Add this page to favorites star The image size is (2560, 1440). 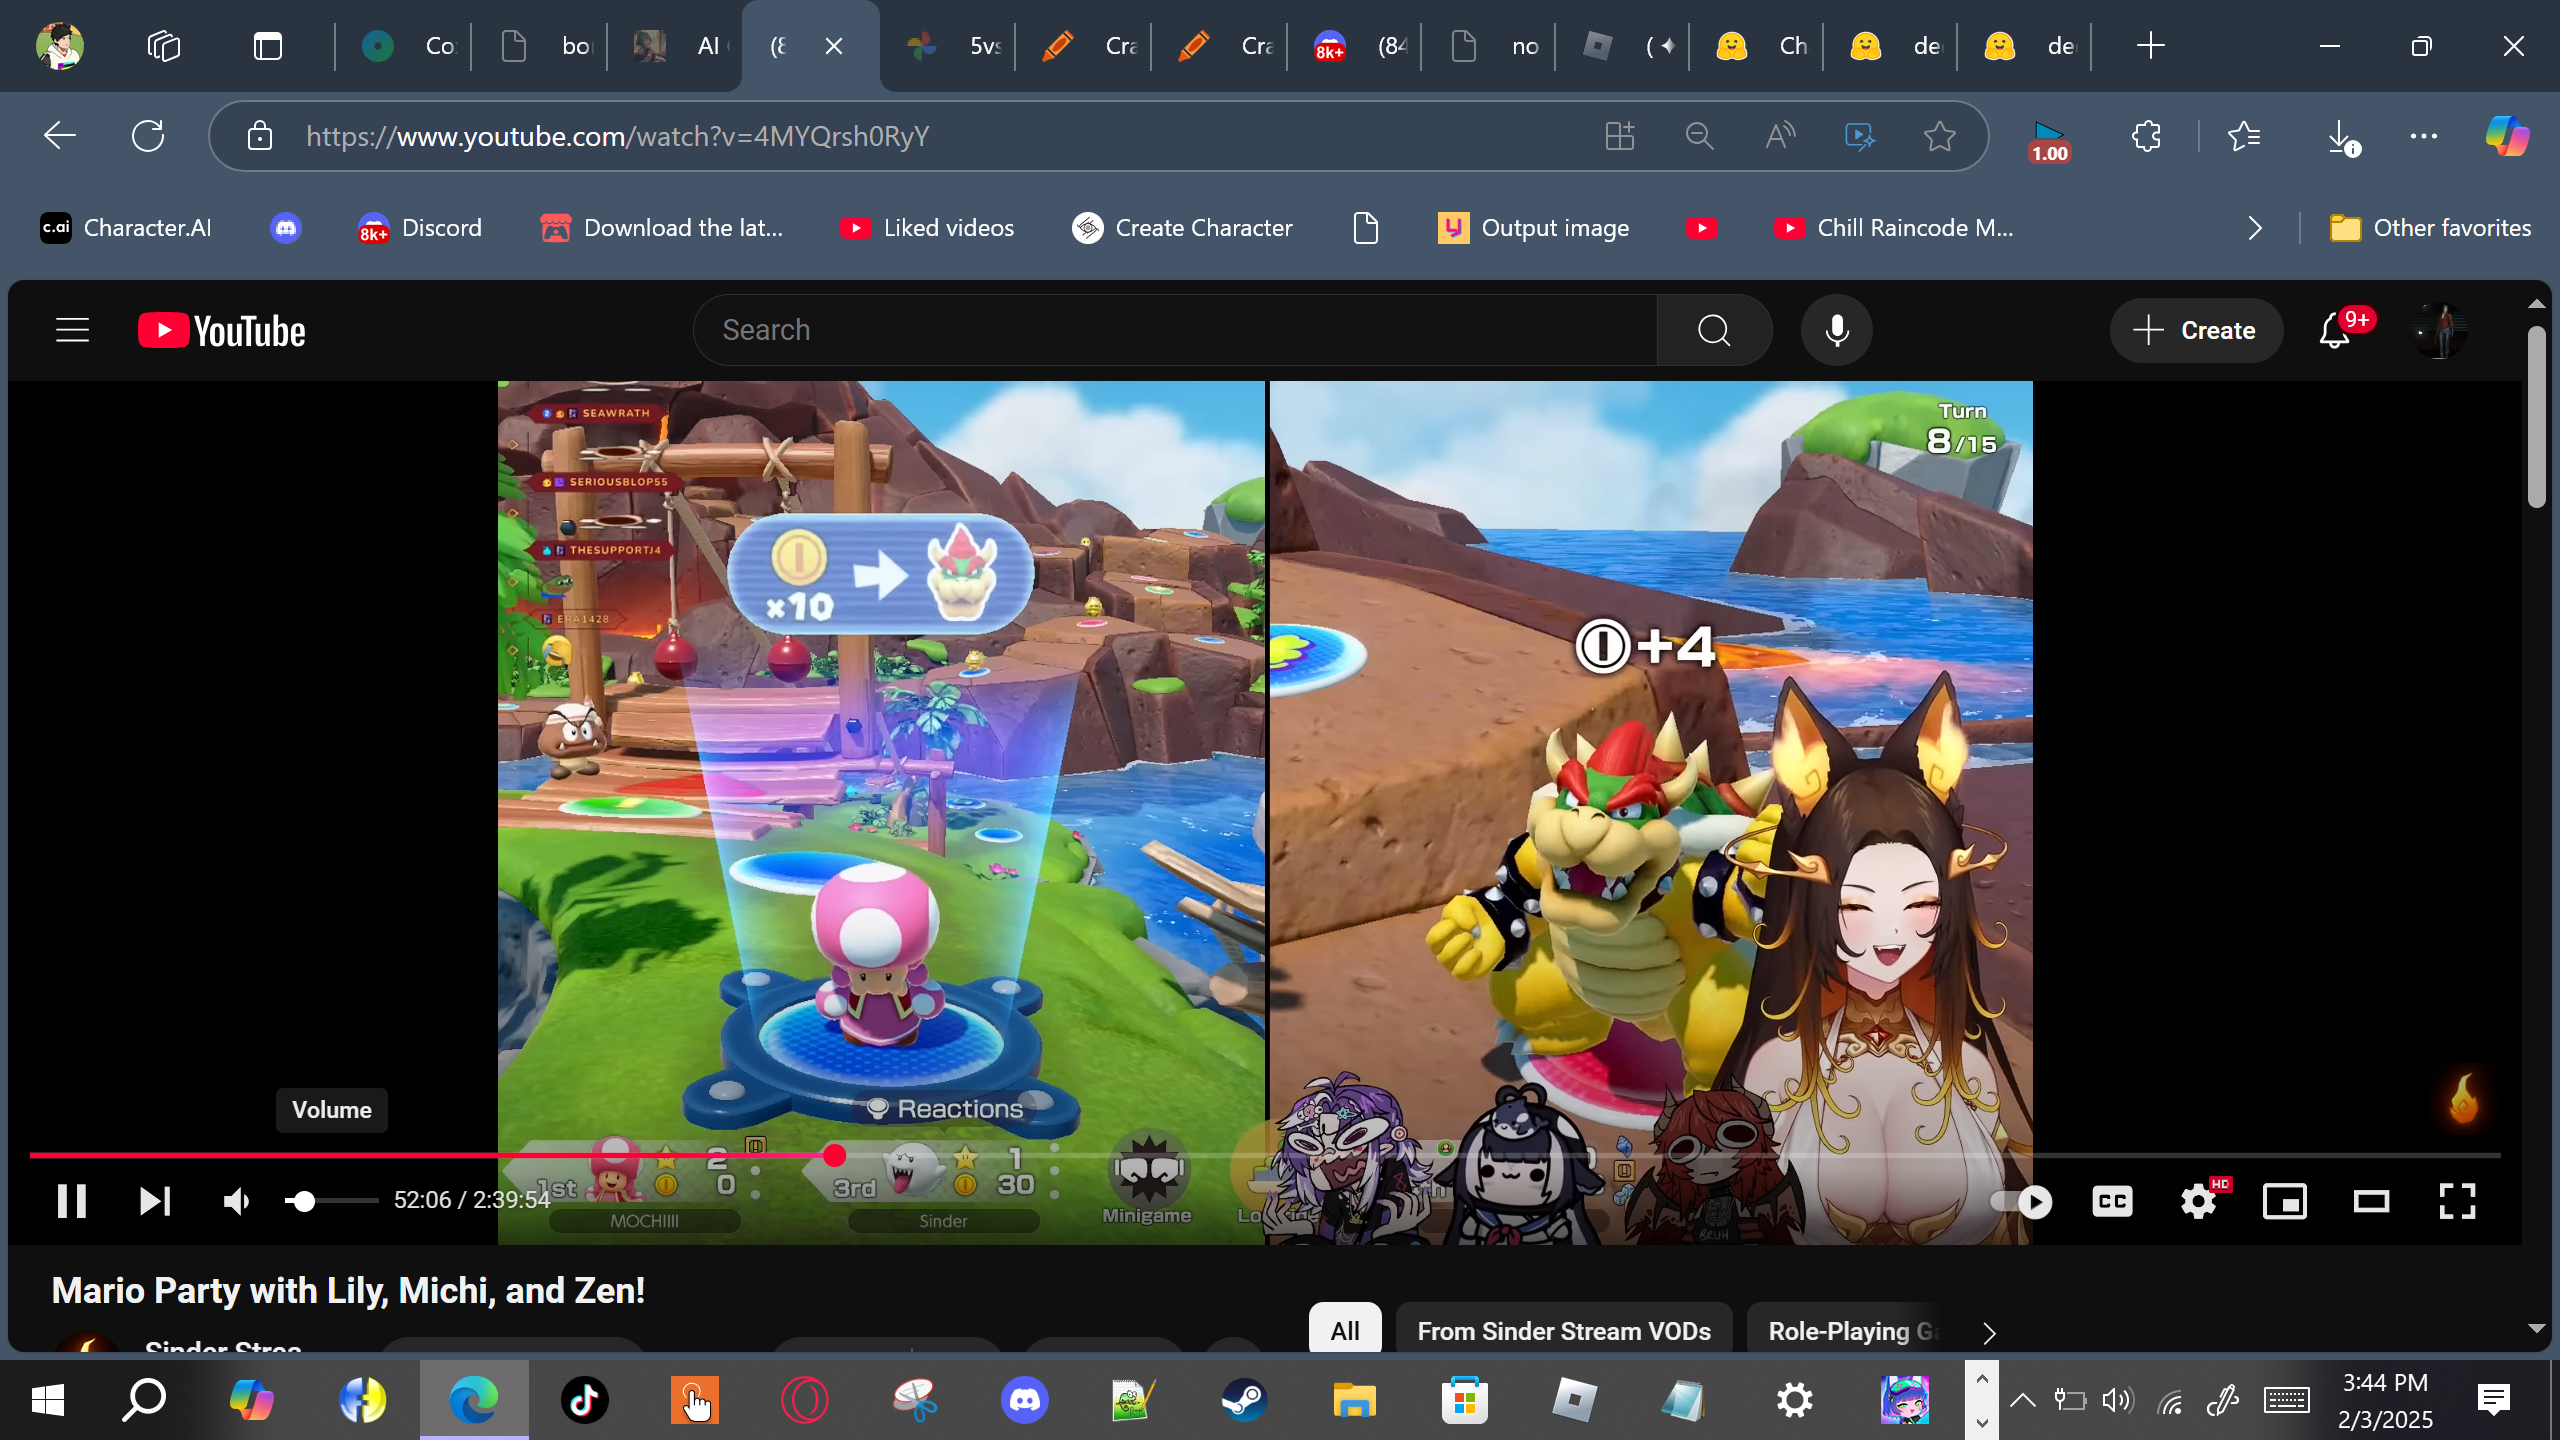1940,136
